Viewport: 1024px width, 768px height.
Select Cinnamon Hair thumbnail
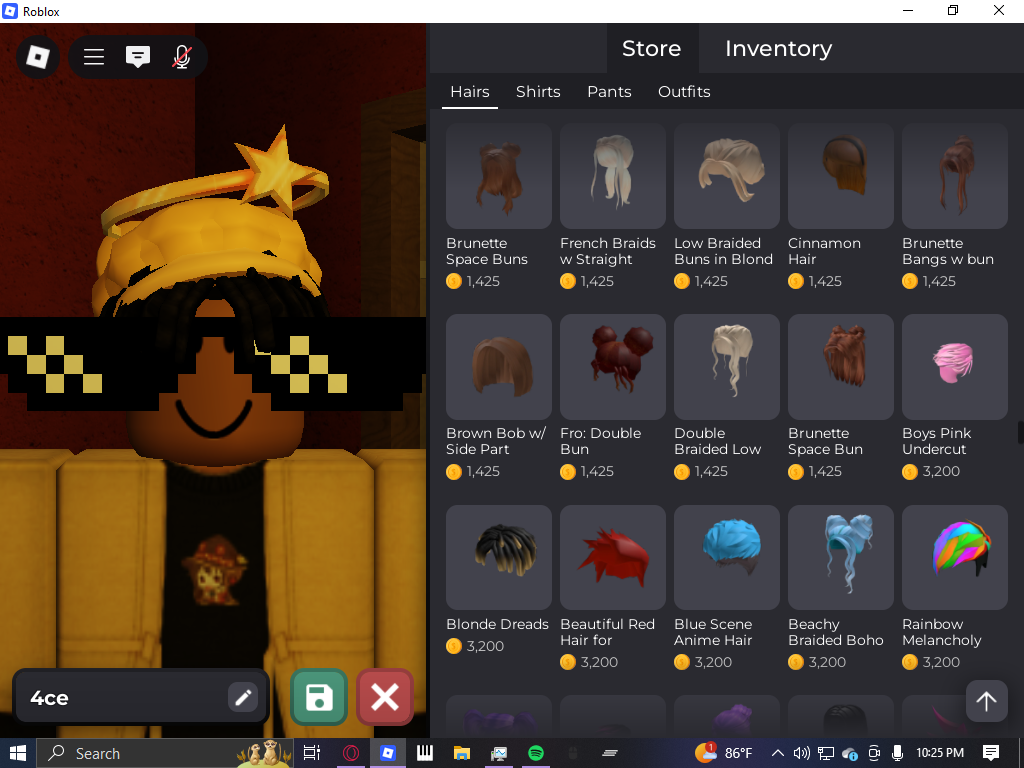pyautogui.click(x=840, y=176)
